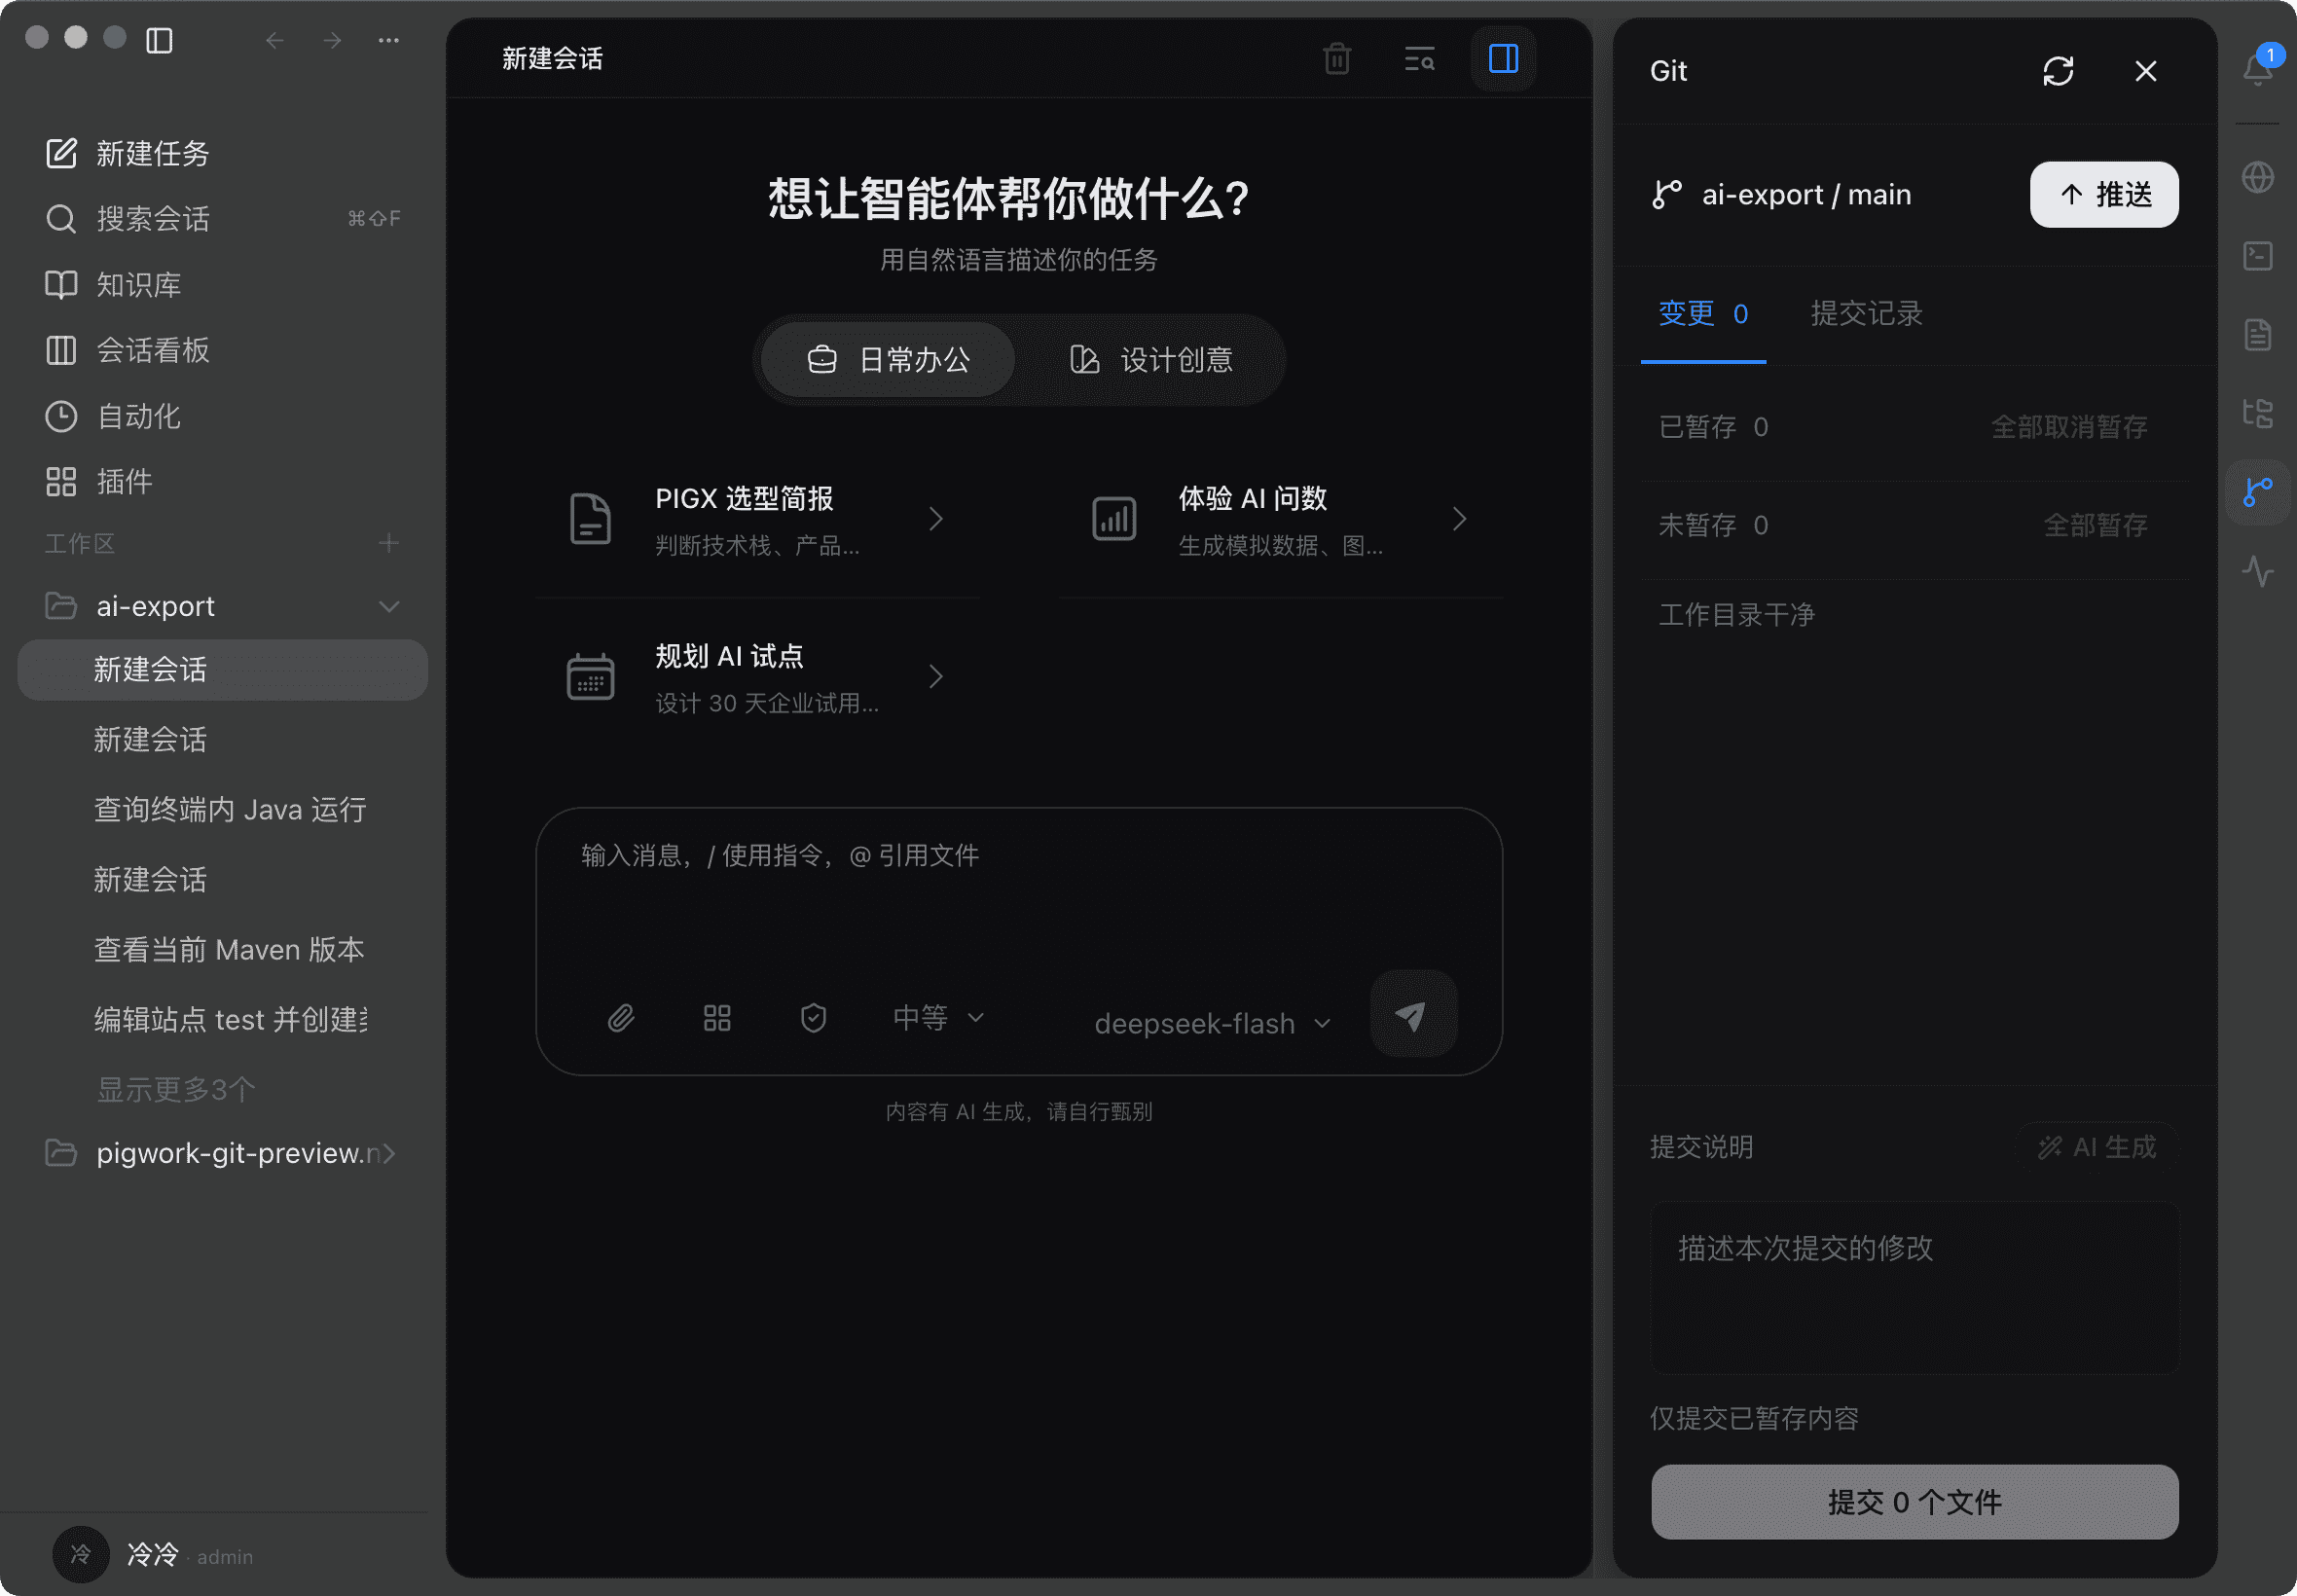
Task: Refresh the Git panel
Action: tap(2058, 71)
